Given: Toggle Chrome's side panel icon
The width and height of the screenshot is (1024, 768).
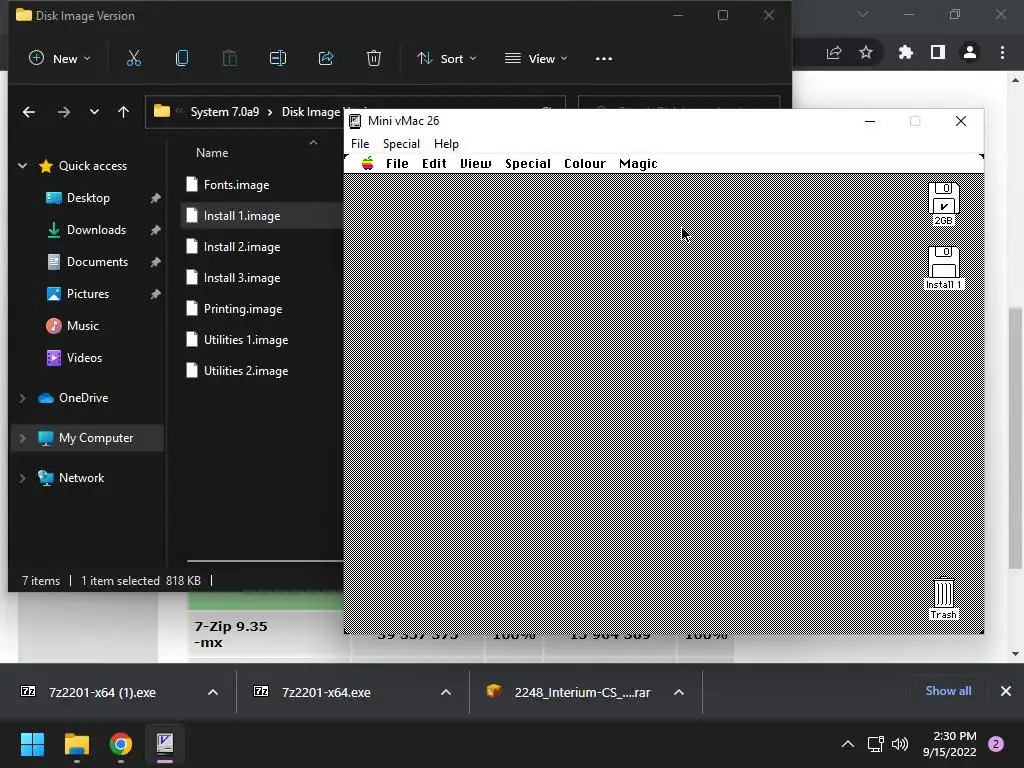Looking at the screenshot, I should (938, 52).
